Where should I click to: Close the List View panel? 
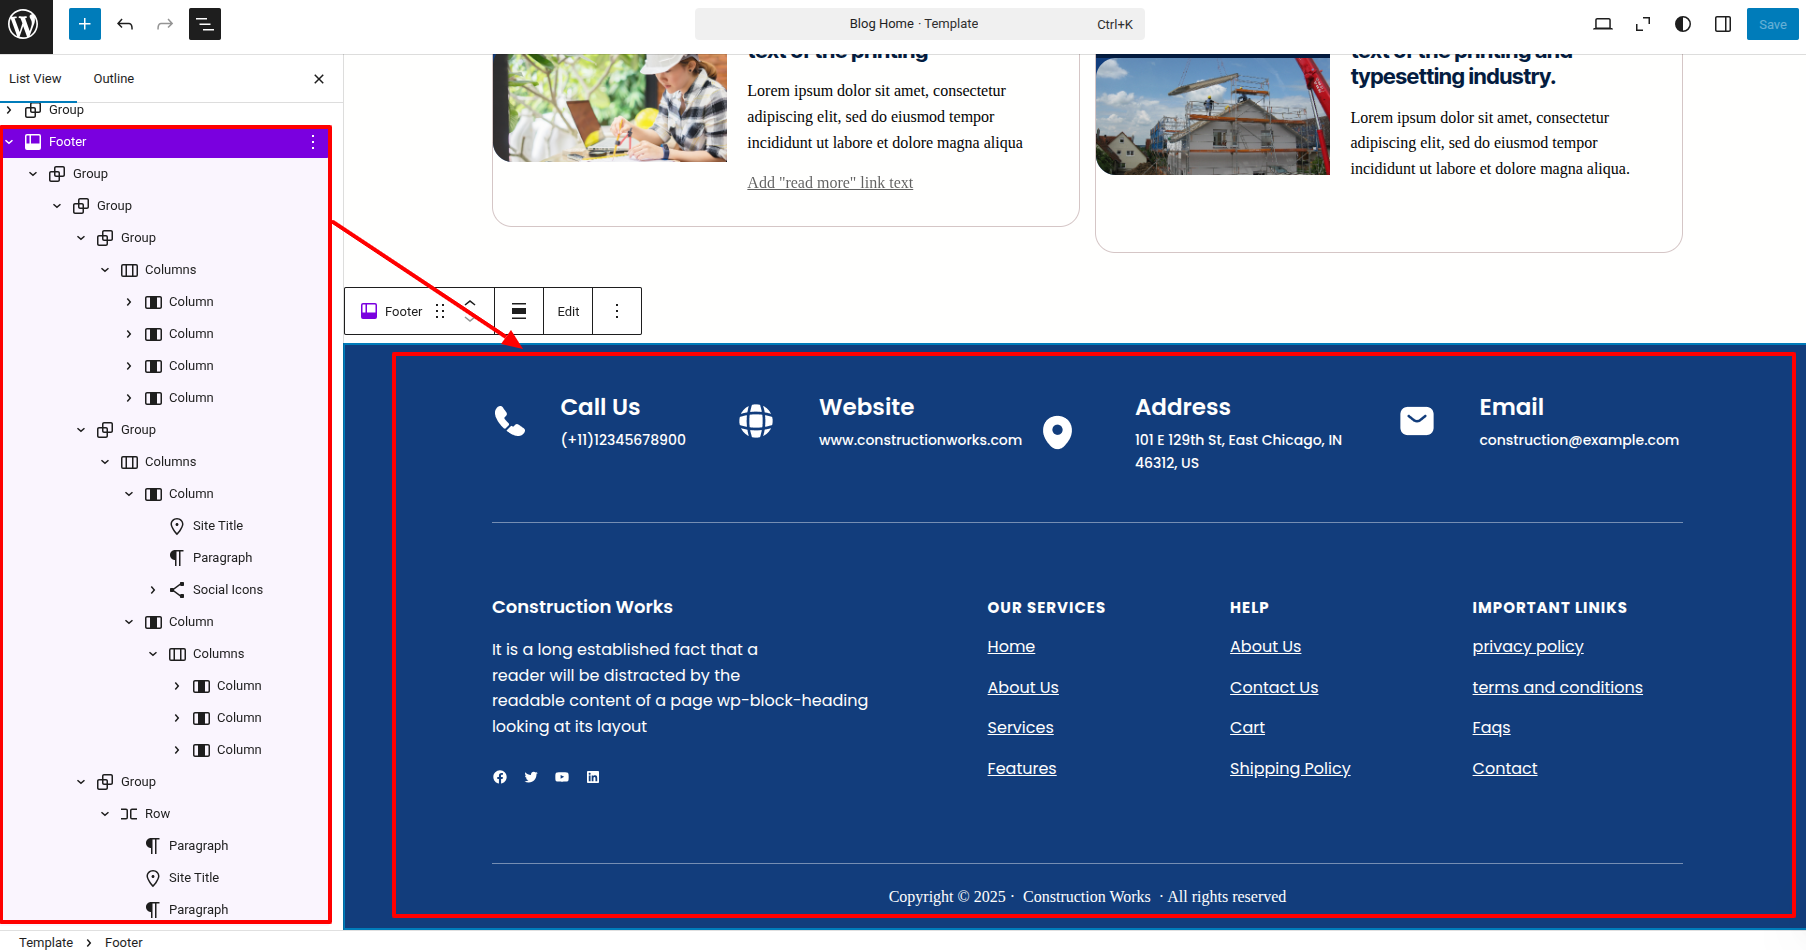[319, 79]
